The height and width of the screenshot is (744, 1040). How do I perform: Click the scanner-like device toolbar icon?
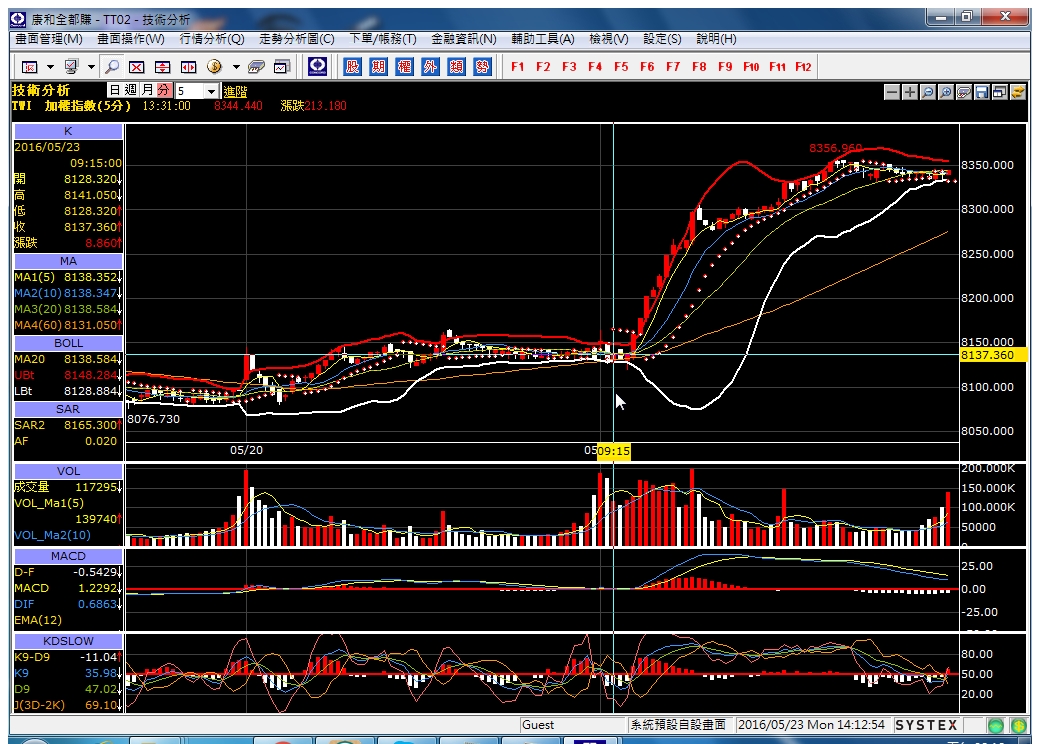[x=256, y=66]
